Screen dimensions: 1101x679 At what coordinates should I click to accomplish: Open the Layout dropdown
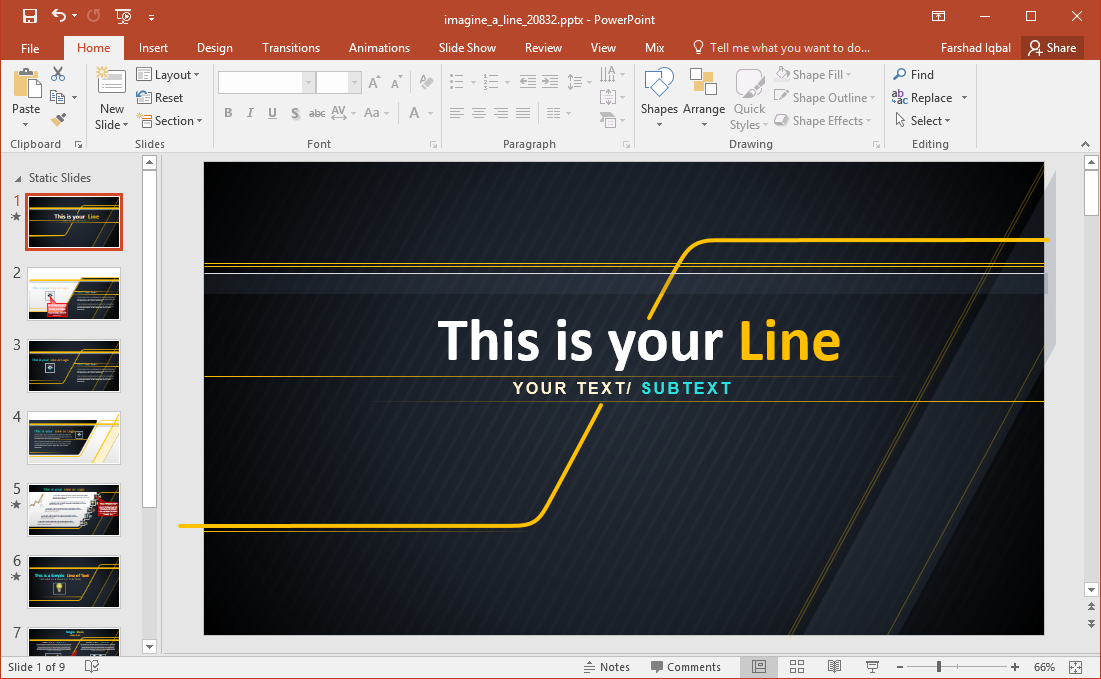coord(168,74)
